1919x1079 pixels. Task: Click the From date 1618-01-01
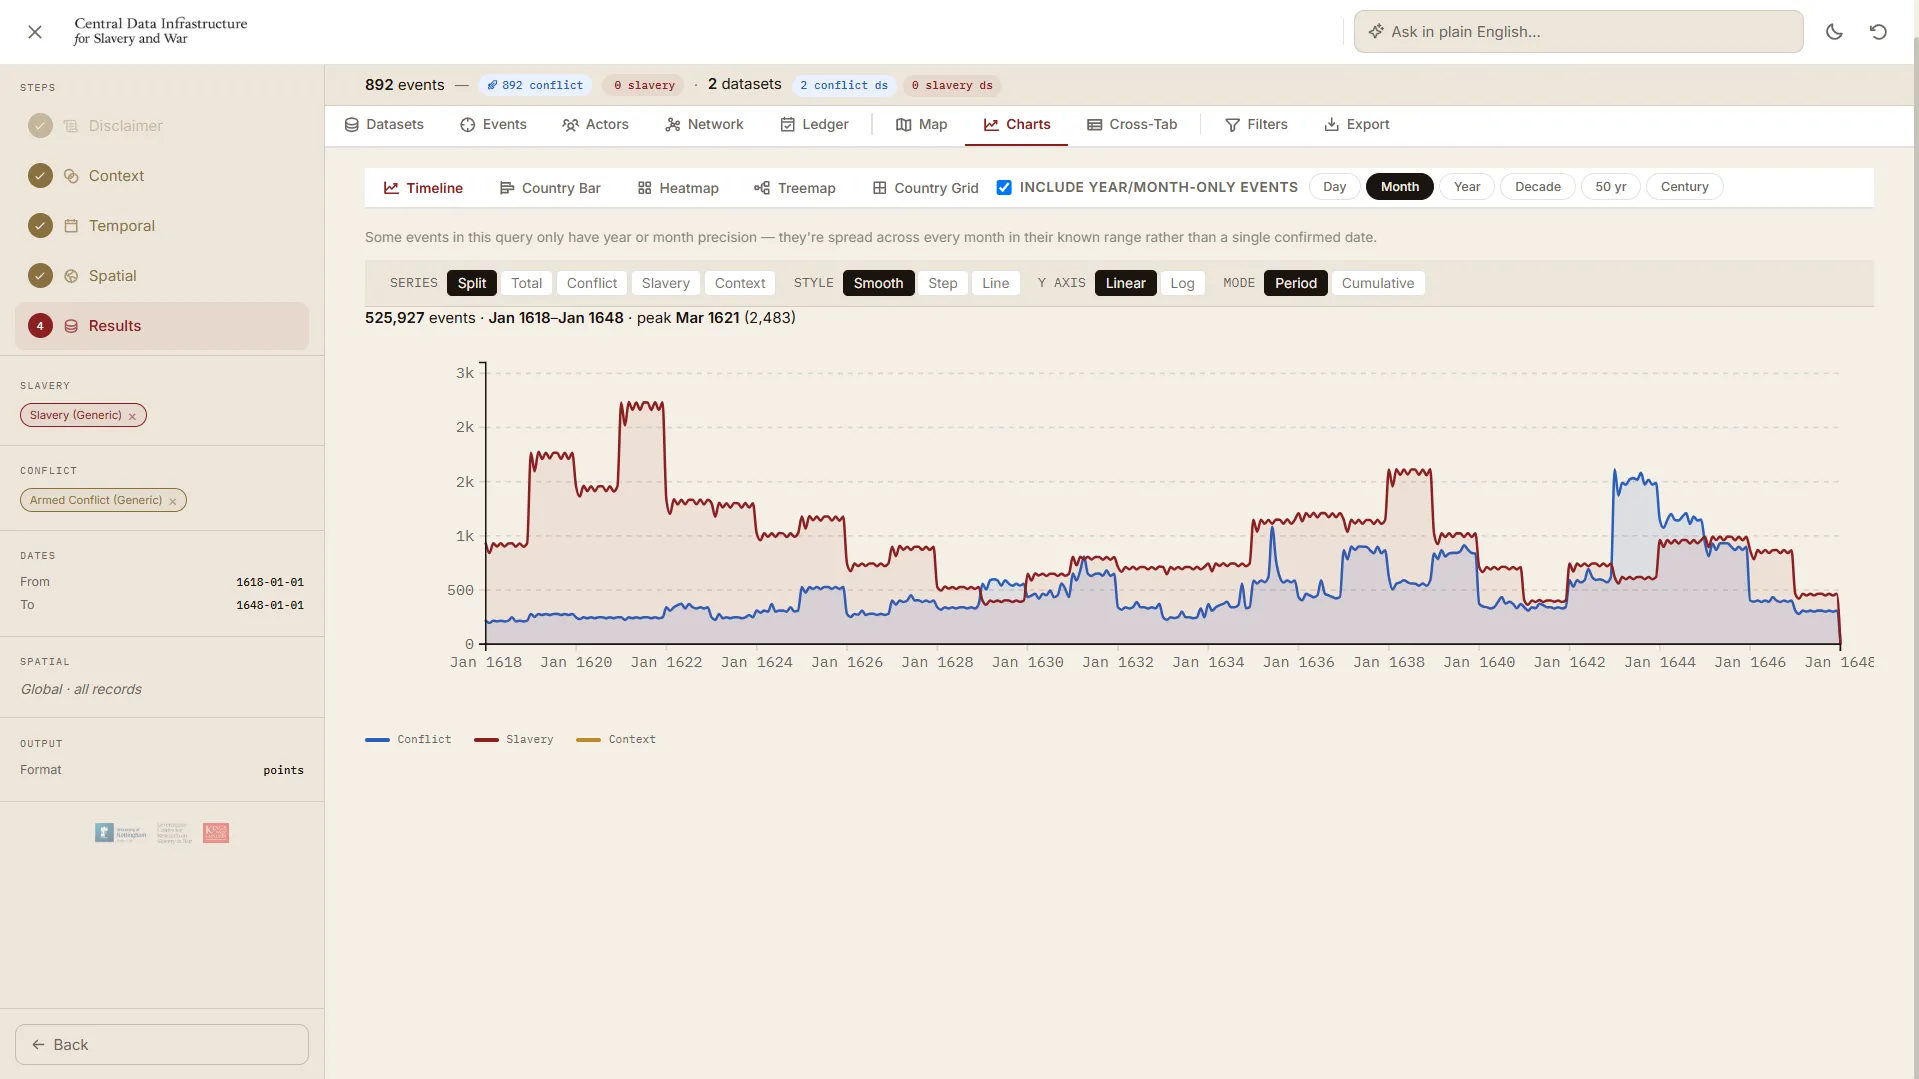pos(270,582)
